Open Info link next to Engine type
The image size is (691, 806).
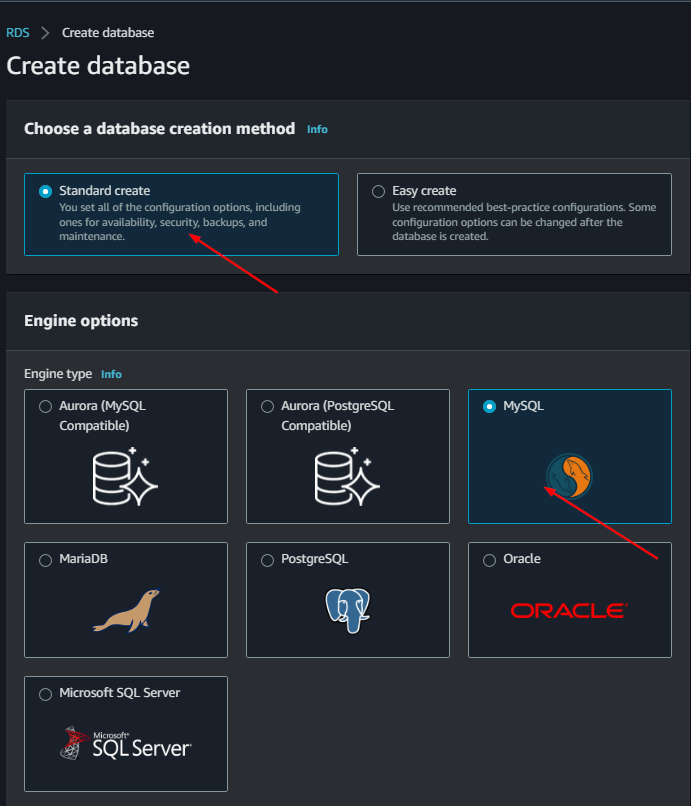click(111, 374)
